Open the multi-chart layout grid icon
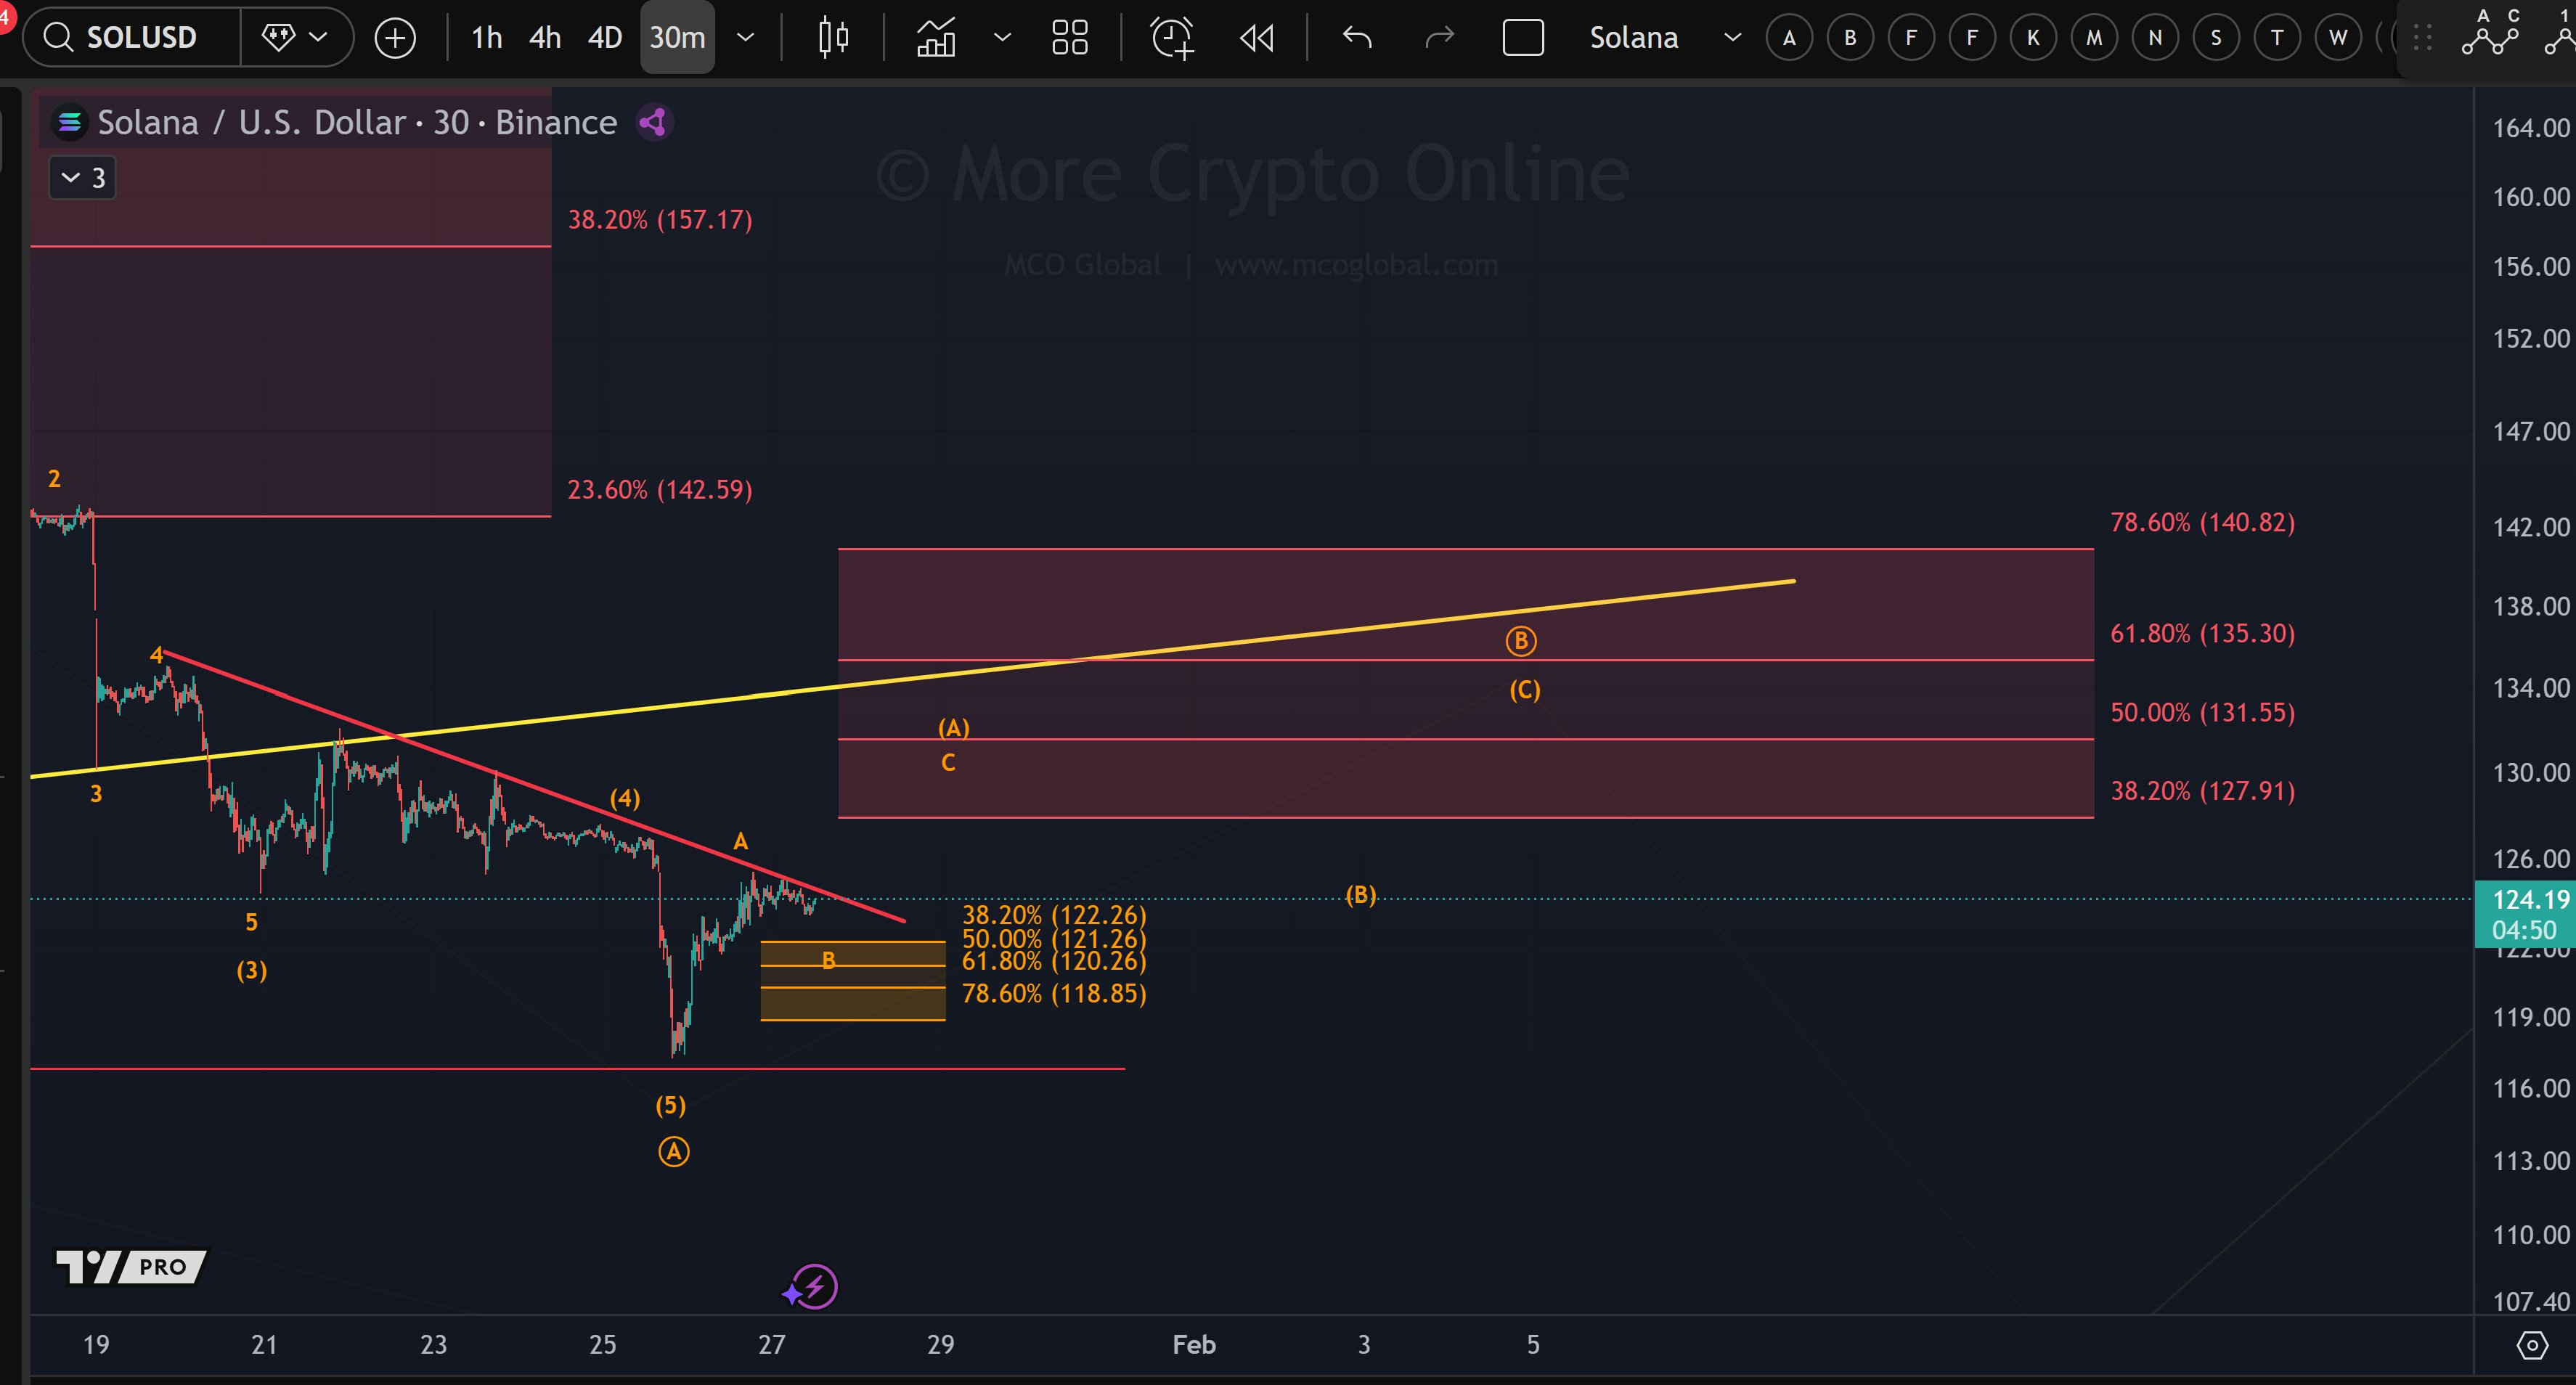 pyautogui.click(x=1070, y=37)
